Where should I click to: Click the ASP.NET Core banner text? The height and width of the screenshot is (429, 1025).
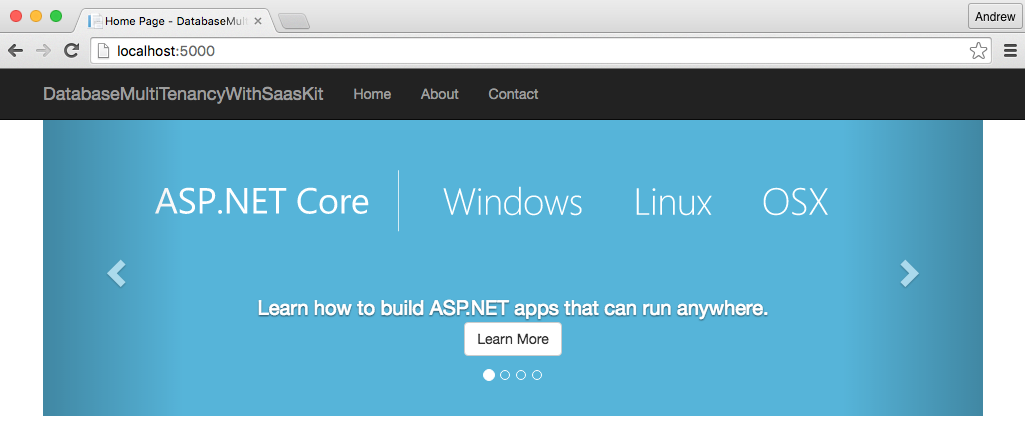point(262,201)
